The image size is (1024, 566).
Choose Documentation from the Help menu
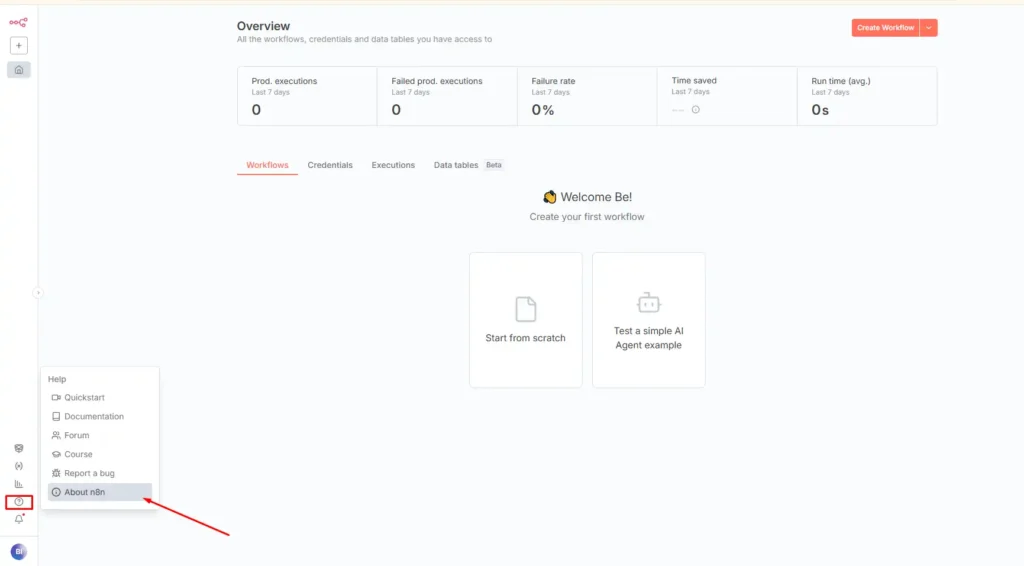(x=94, y=416)
